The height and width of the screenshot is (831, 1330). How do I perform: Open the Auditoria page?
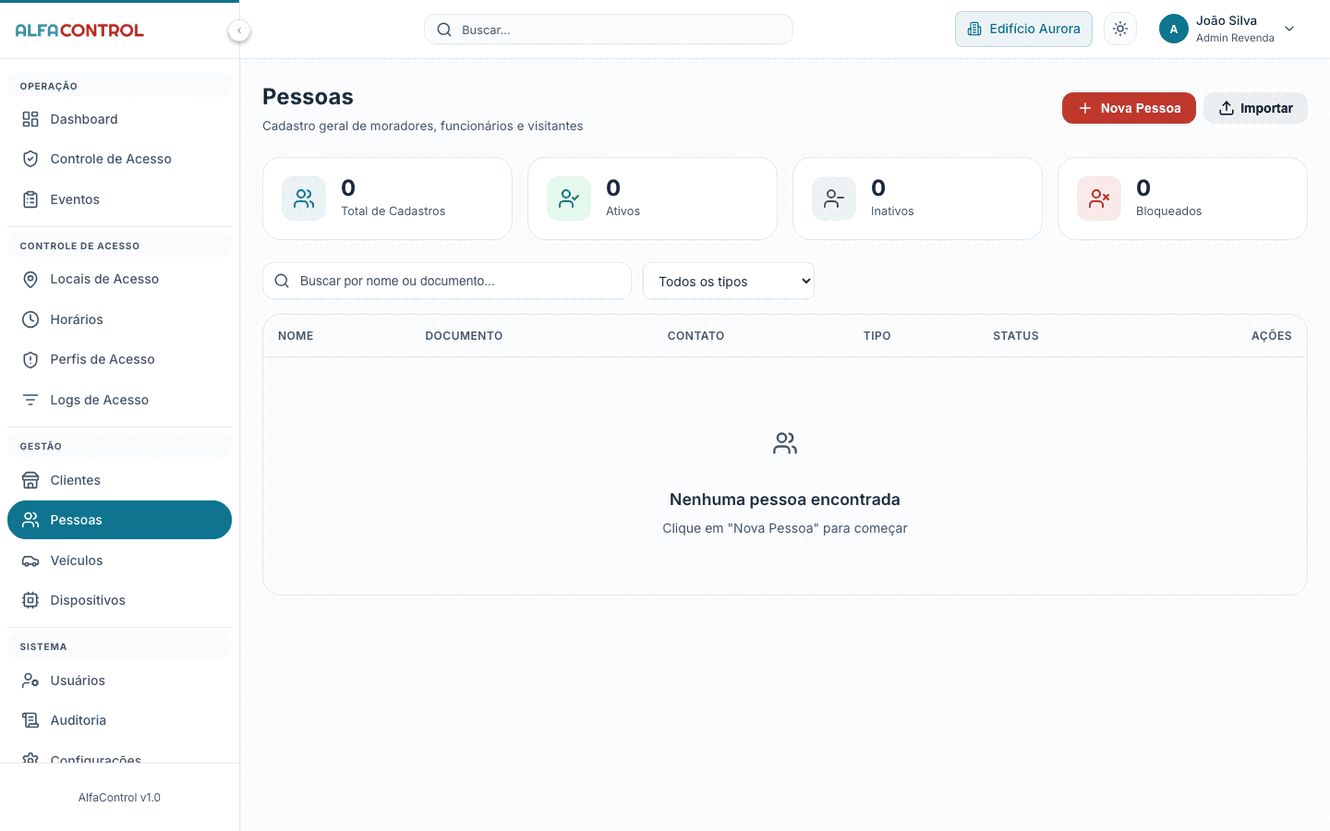pyautogui.click(x=119, y=720)
